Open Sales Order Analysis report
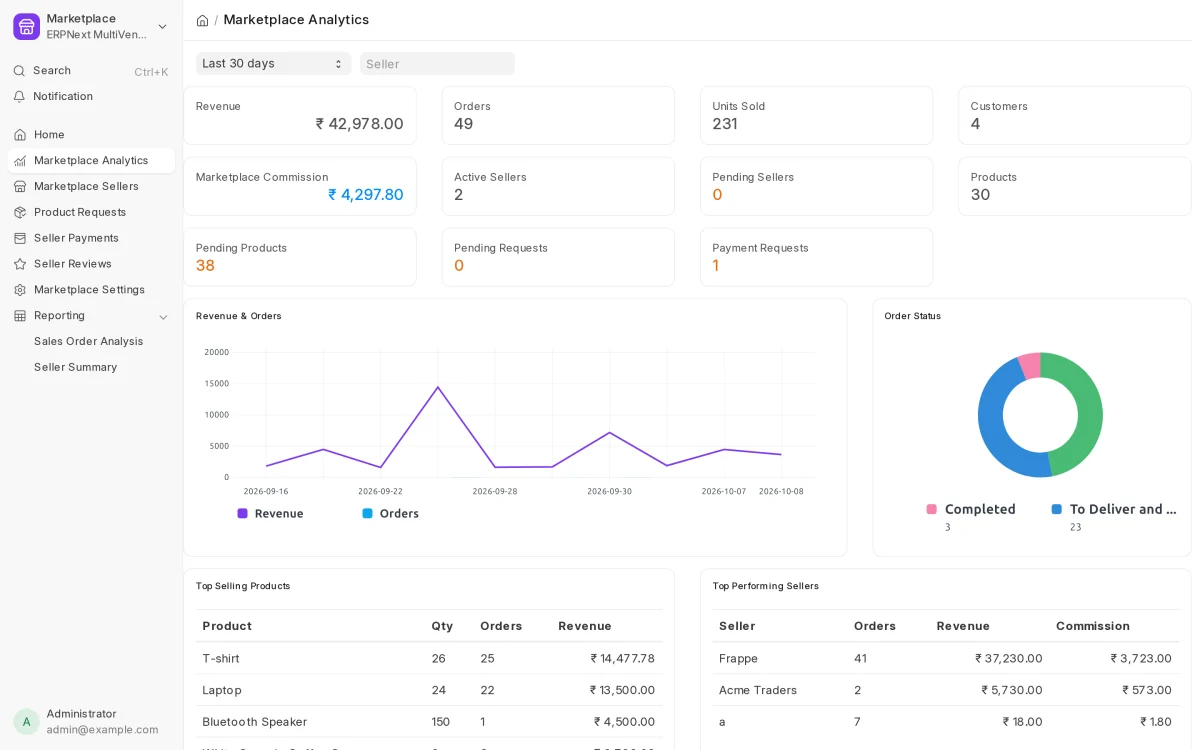 (88, 342)
